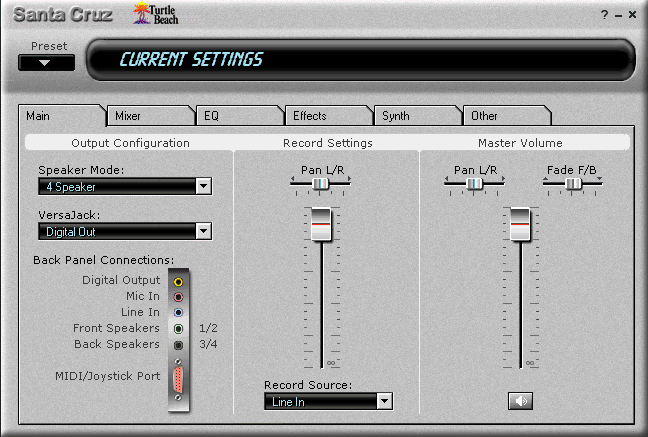
Task: Open the Record Source dropdown
Action: pos(384,401)
